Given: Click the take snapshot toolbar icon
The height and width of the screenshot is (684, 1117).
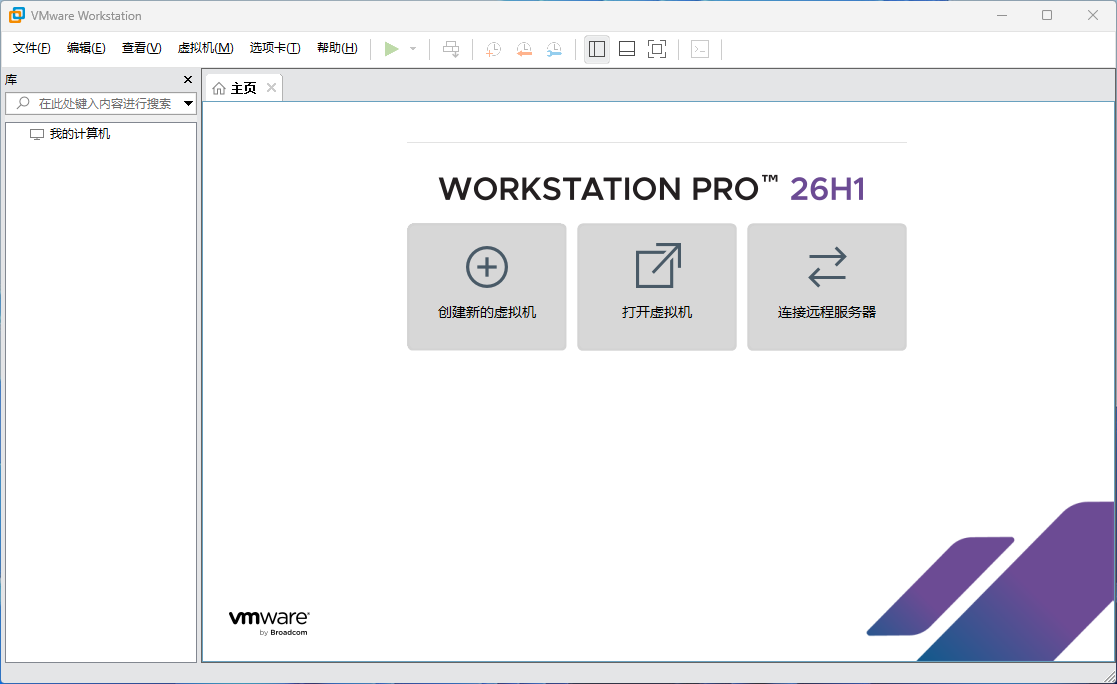Looking at the screenshot, I should click(493, 49).
